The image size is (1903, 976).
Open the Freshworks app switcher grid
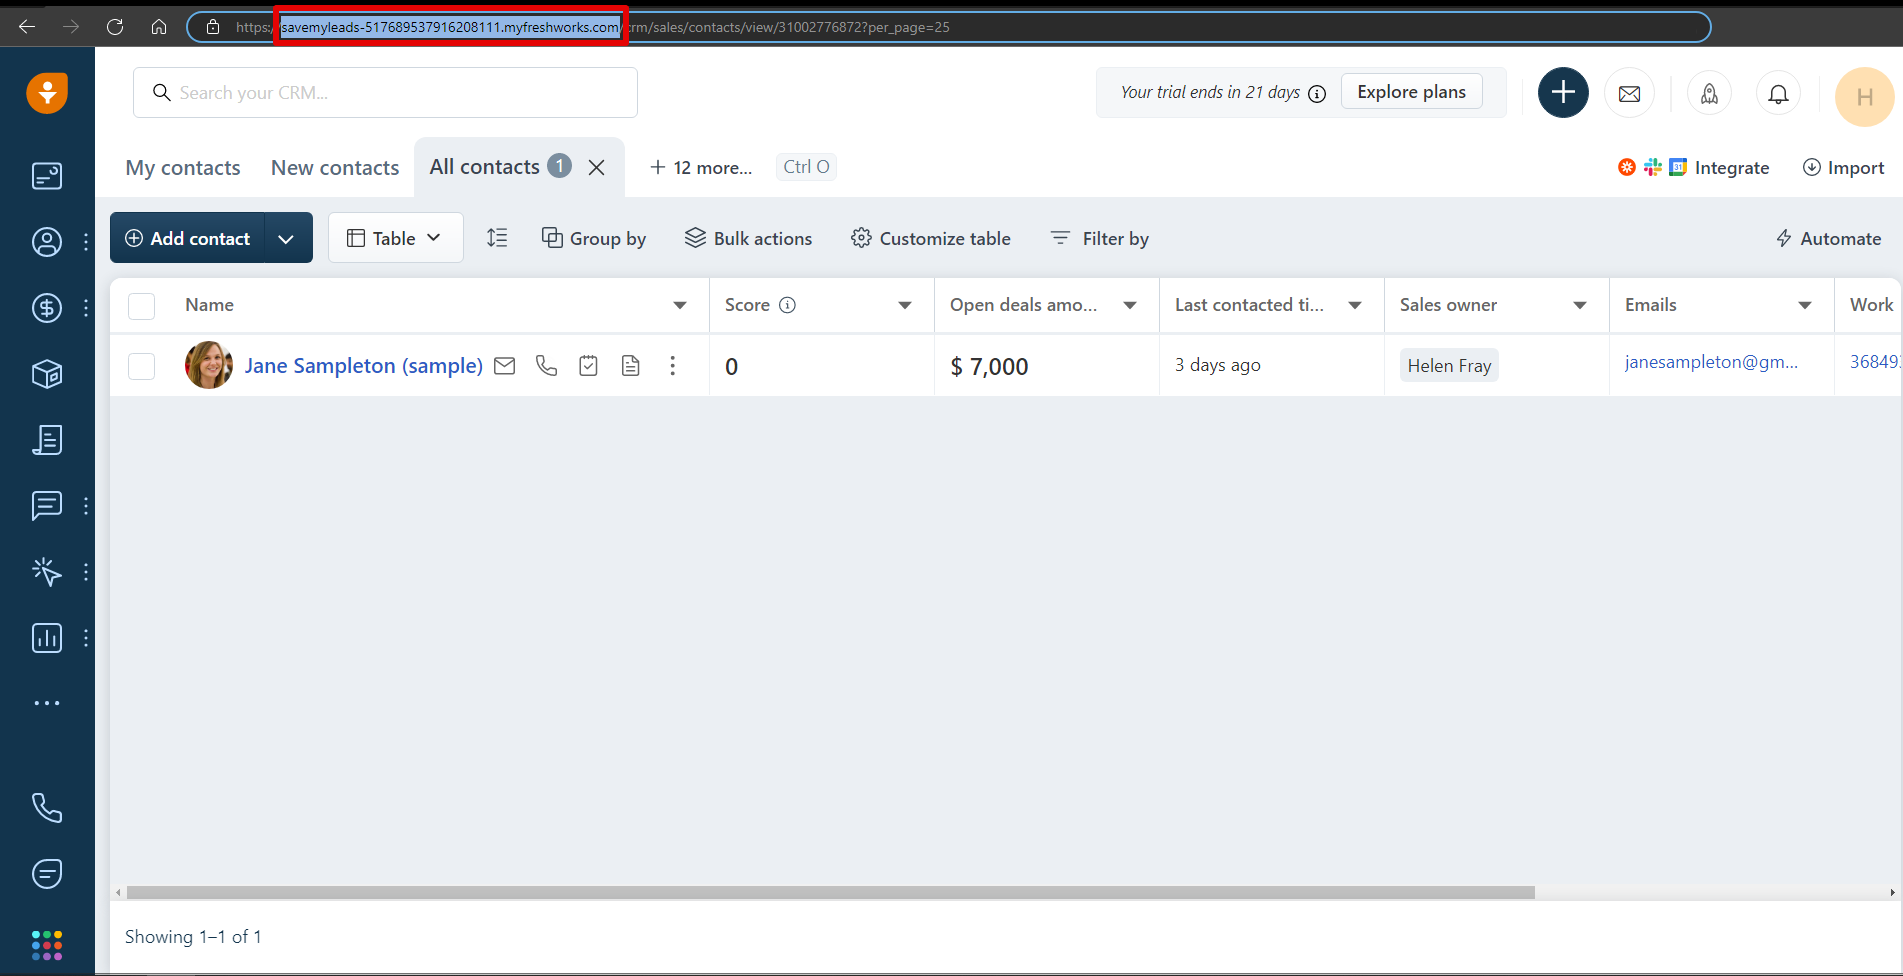[x=47, y=945]
